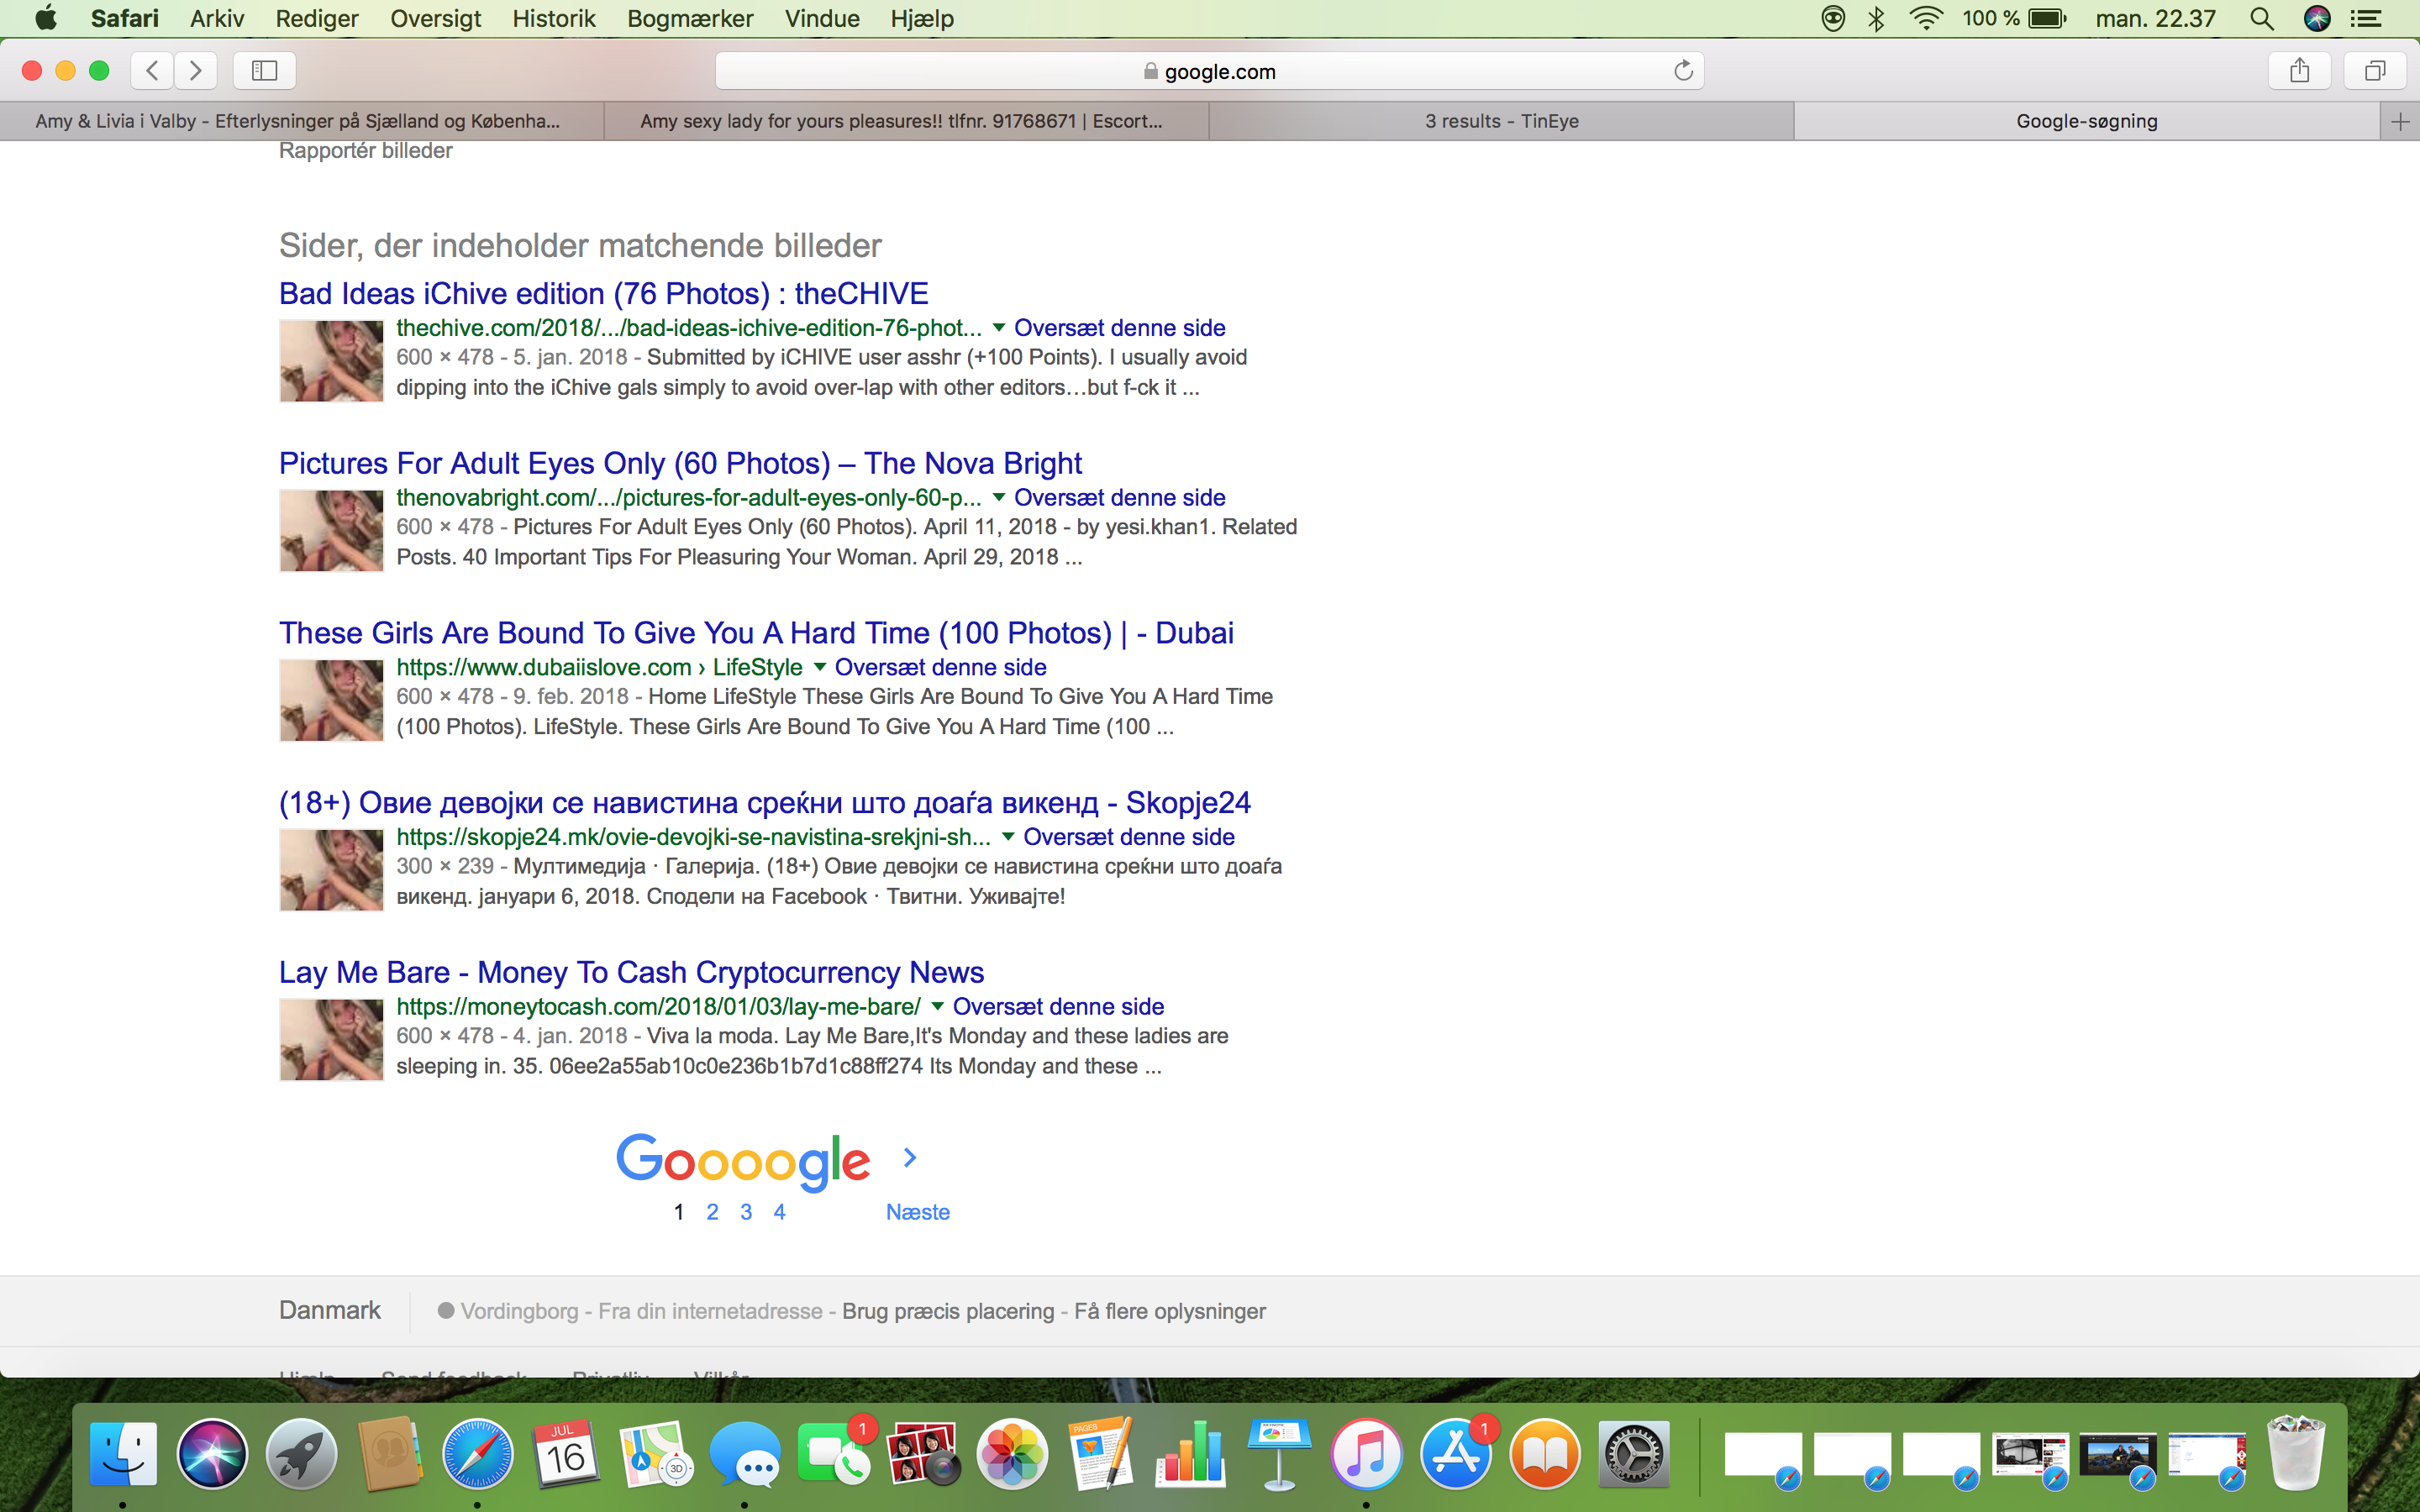The image size is (2420, 1512).
Task: Open the Trash in Dock
Action: coord(2296,1453)
